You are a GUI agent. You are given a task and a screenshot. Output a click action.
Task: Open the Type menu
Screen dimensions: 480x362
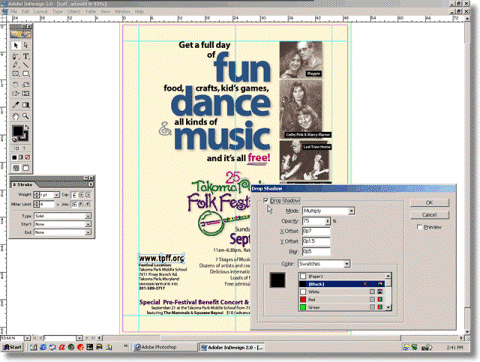coord(57,11)
